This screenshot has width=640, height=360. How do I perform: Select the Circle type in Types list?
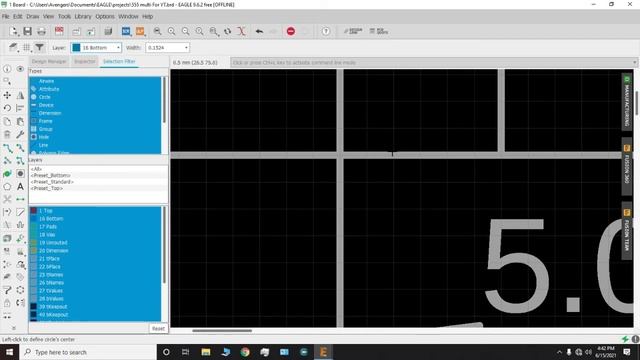[44, 97]
